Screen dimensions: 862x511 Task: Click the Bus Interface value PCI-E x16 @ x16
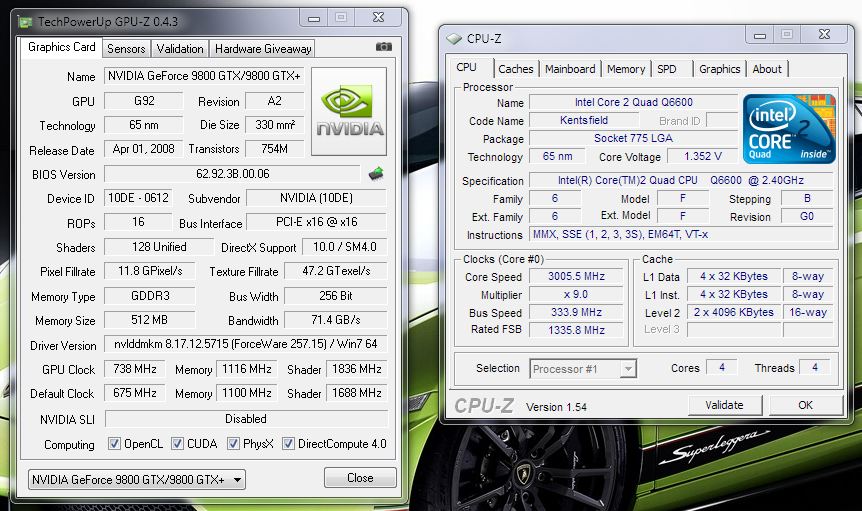(x=317, y=222)
